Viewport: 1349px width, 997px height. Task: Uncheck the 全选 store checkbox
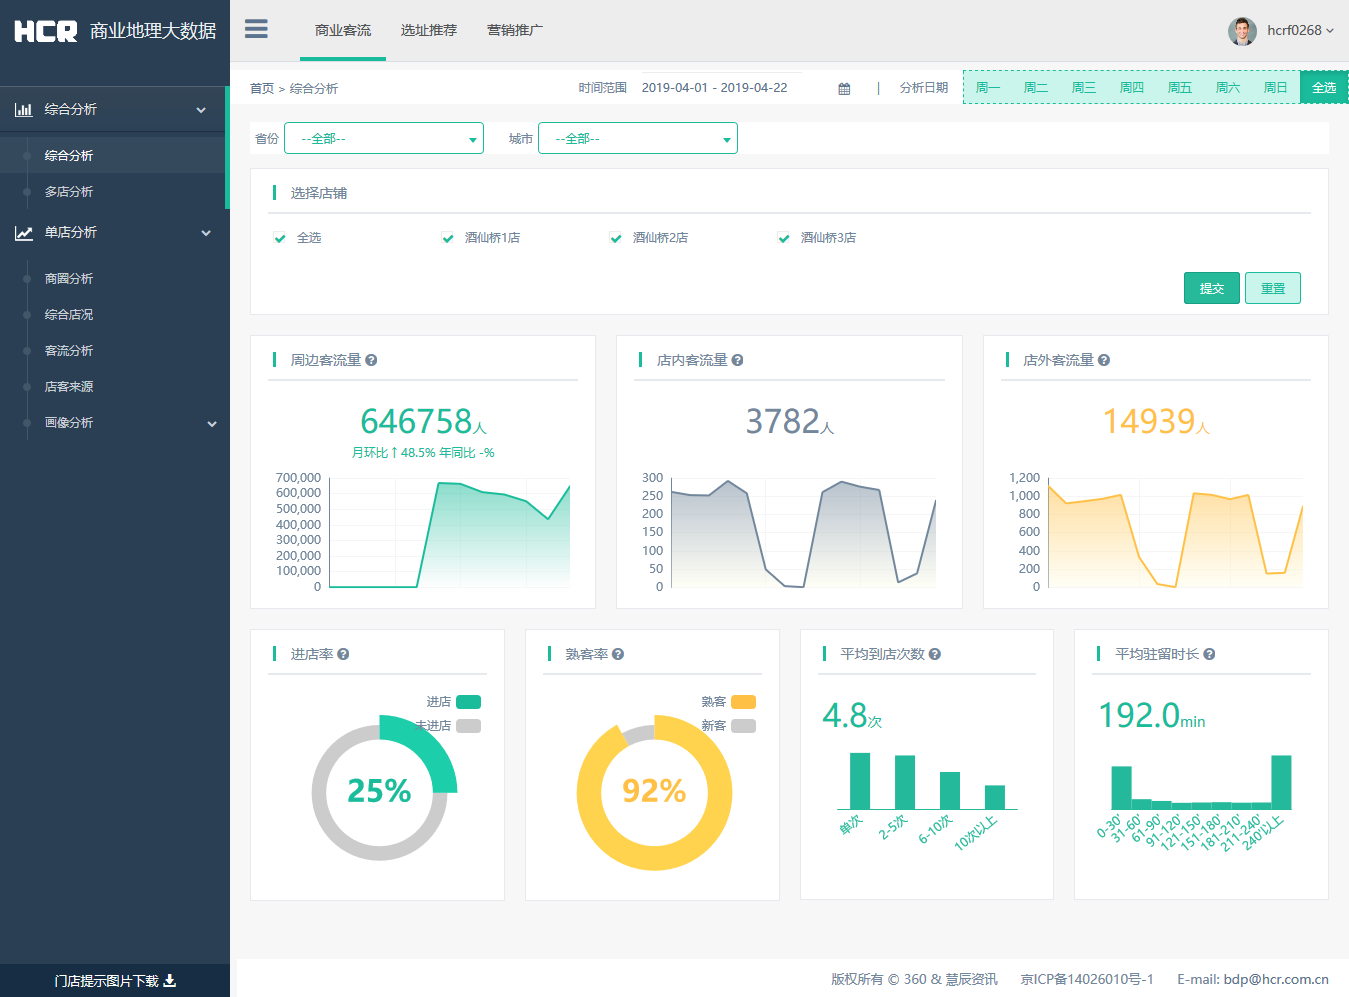[x=280, y=238]
